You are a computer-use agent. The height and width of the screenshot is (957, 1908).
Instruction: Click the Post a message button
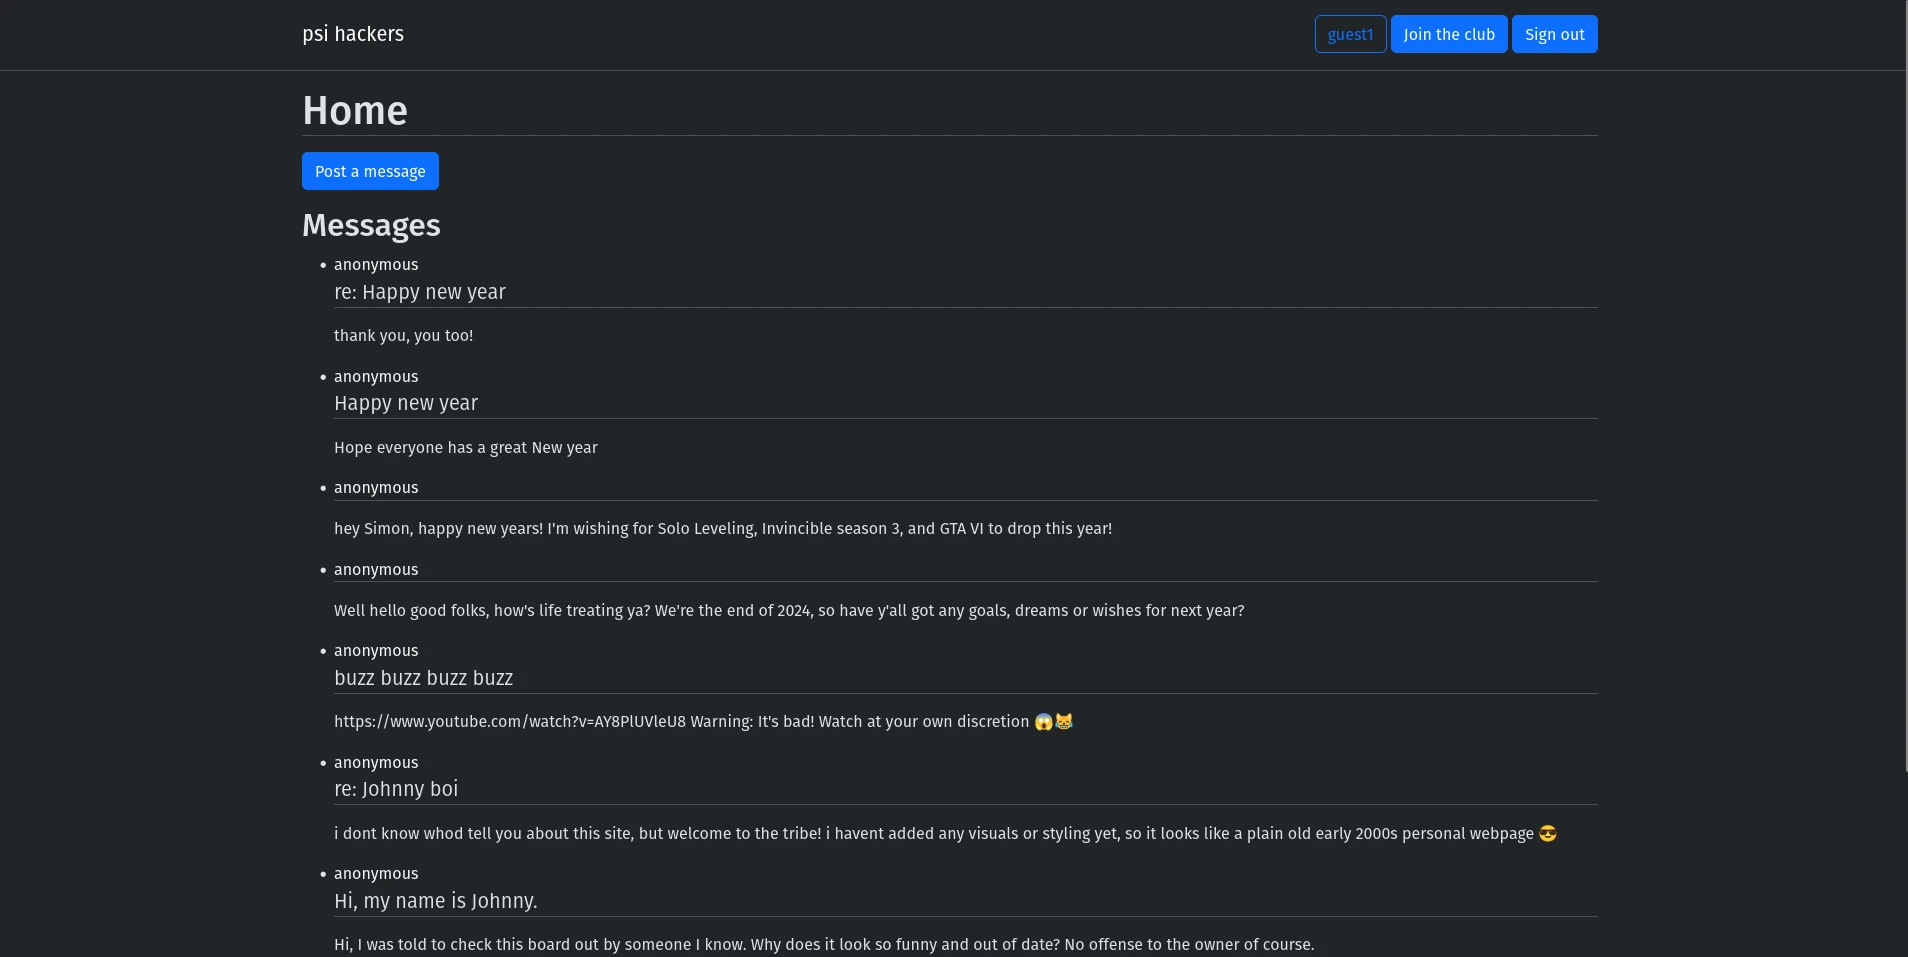click(370, 171)
